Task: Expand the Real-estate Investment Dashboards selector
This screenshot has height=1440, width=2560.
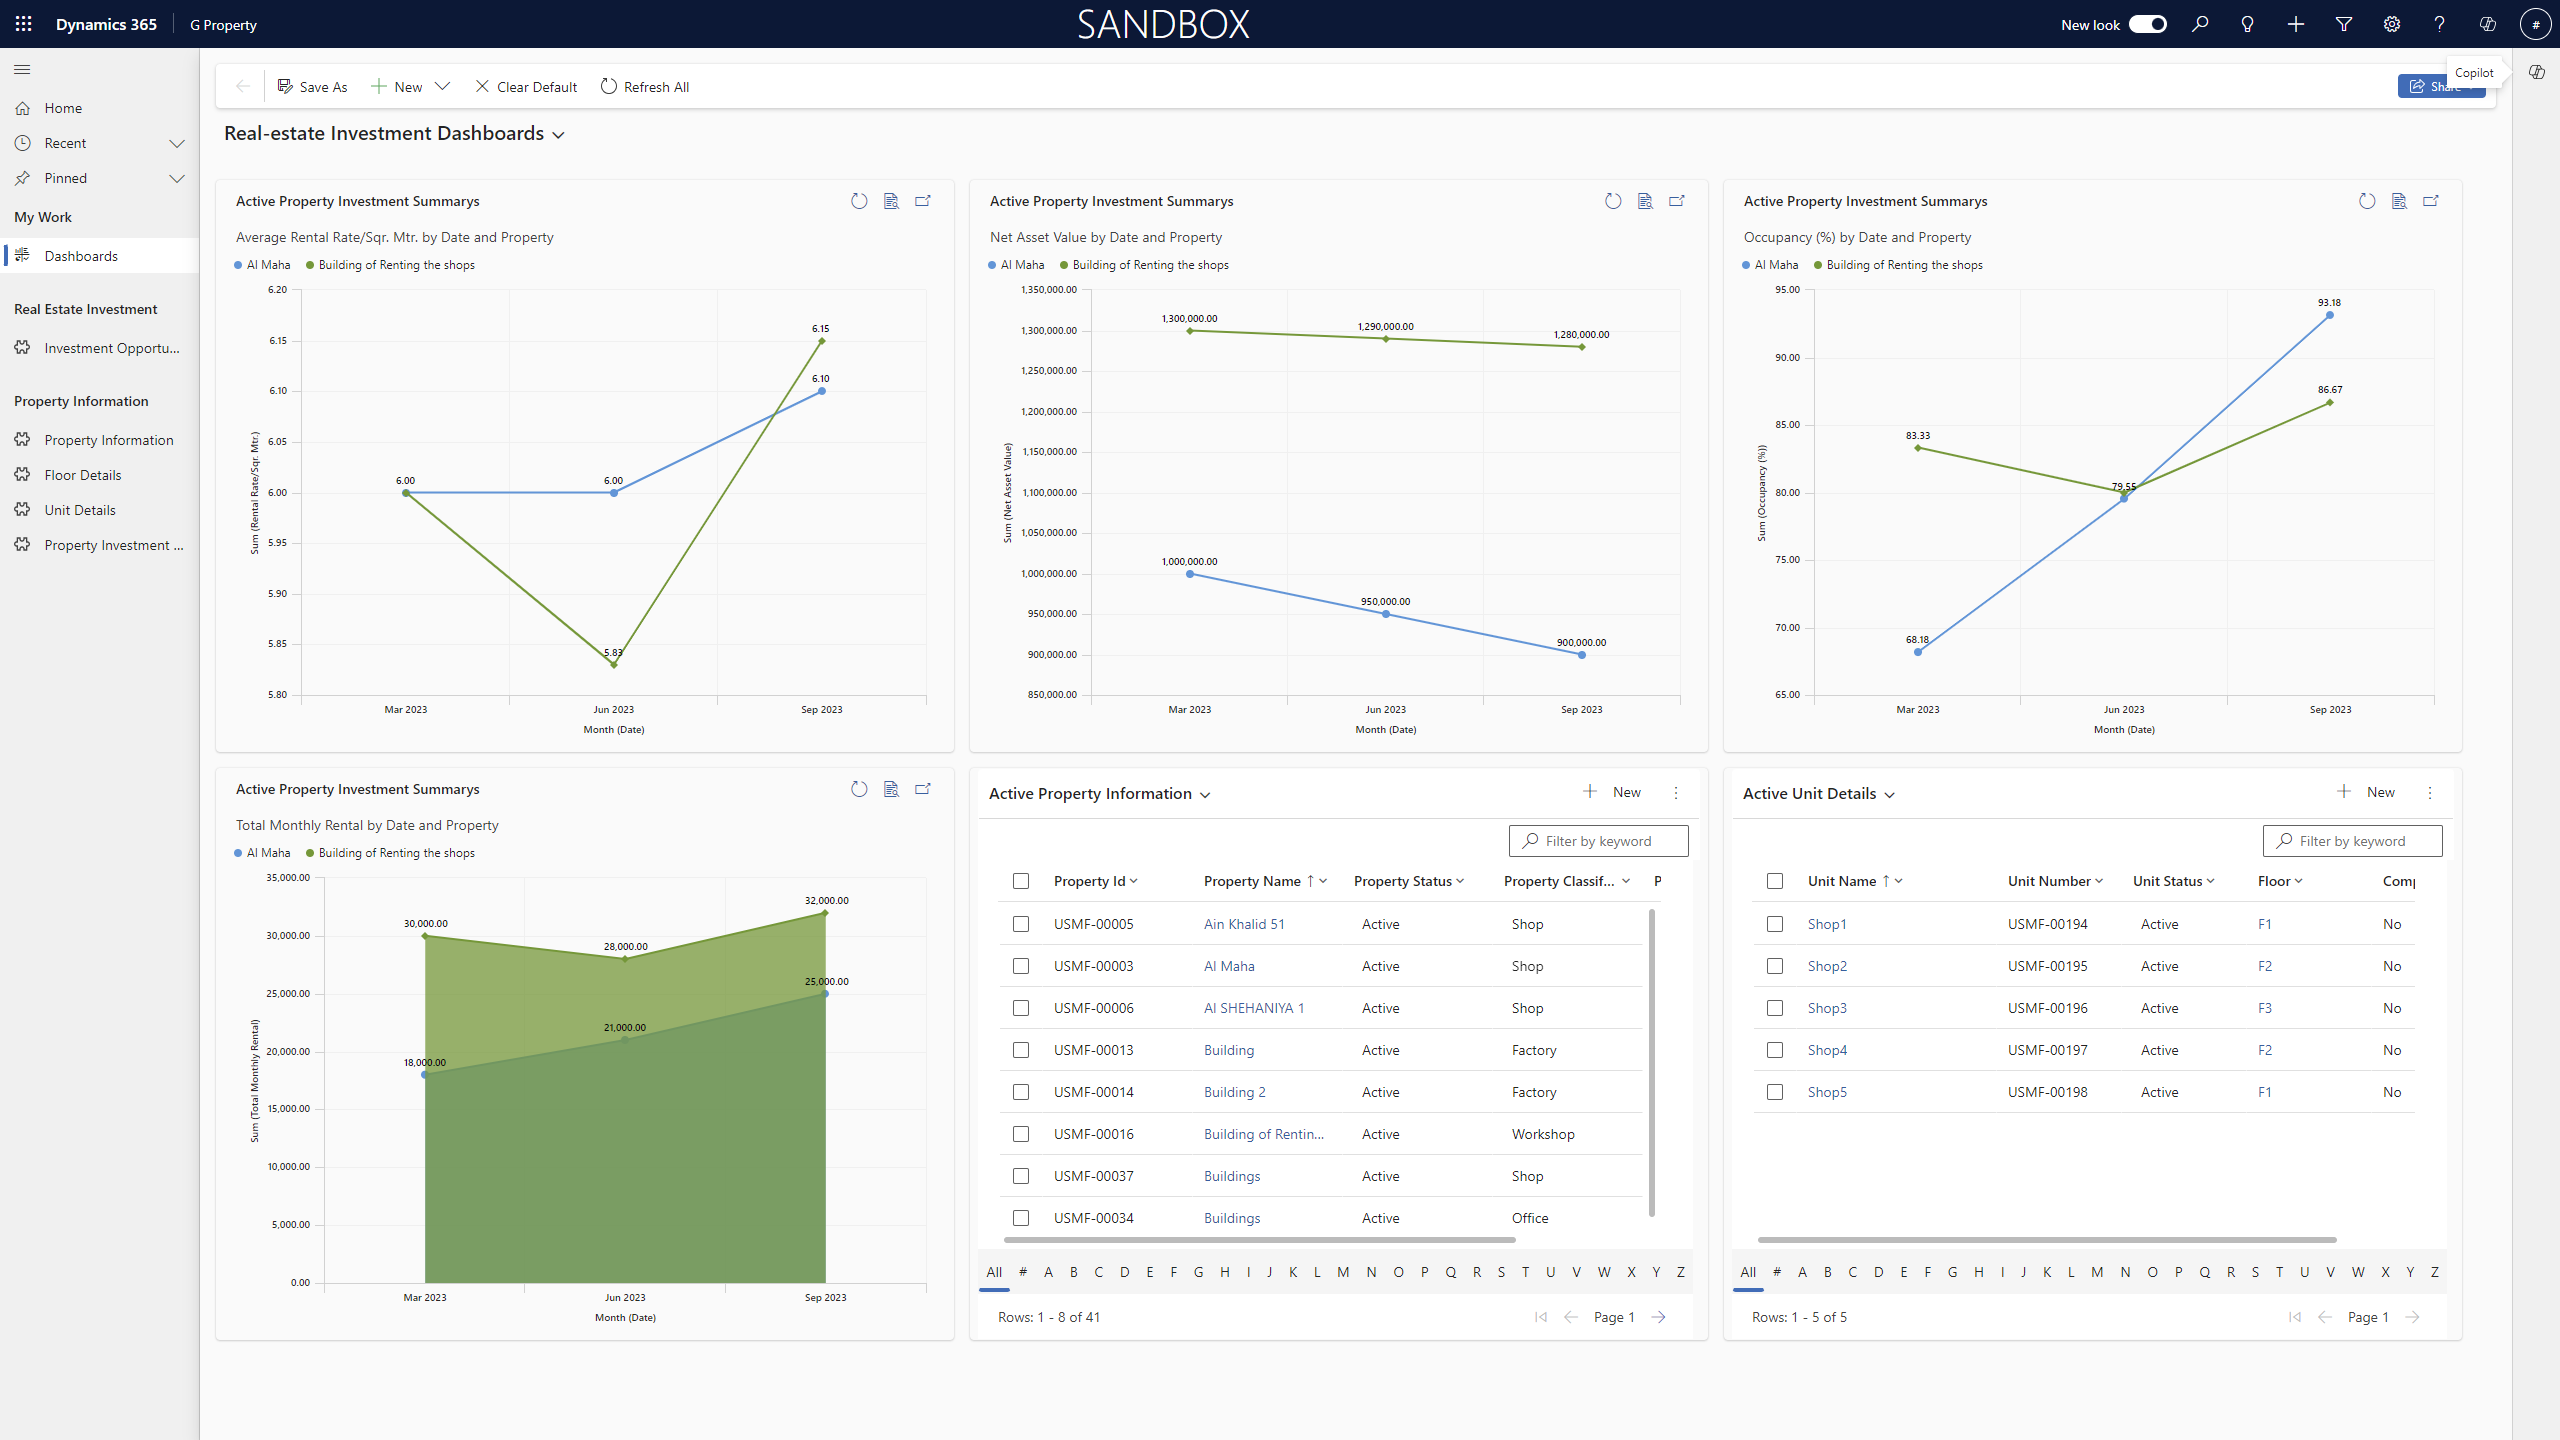Action: [559, 135]
